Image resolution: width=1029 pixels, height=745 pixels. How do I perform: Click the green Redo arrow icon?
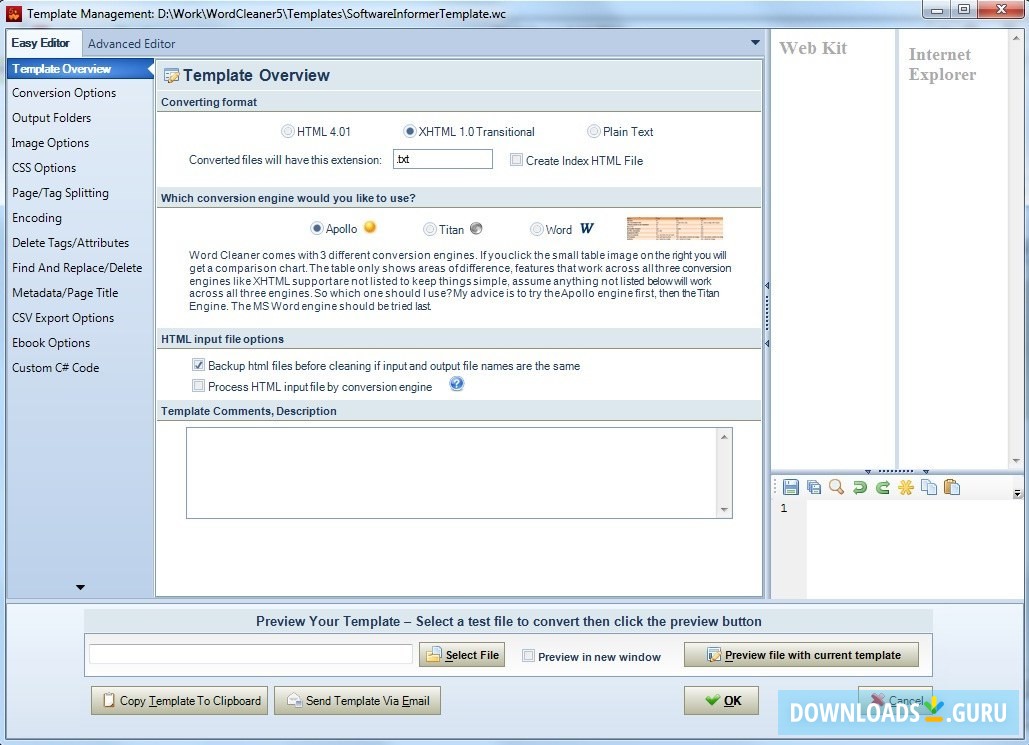883,487
